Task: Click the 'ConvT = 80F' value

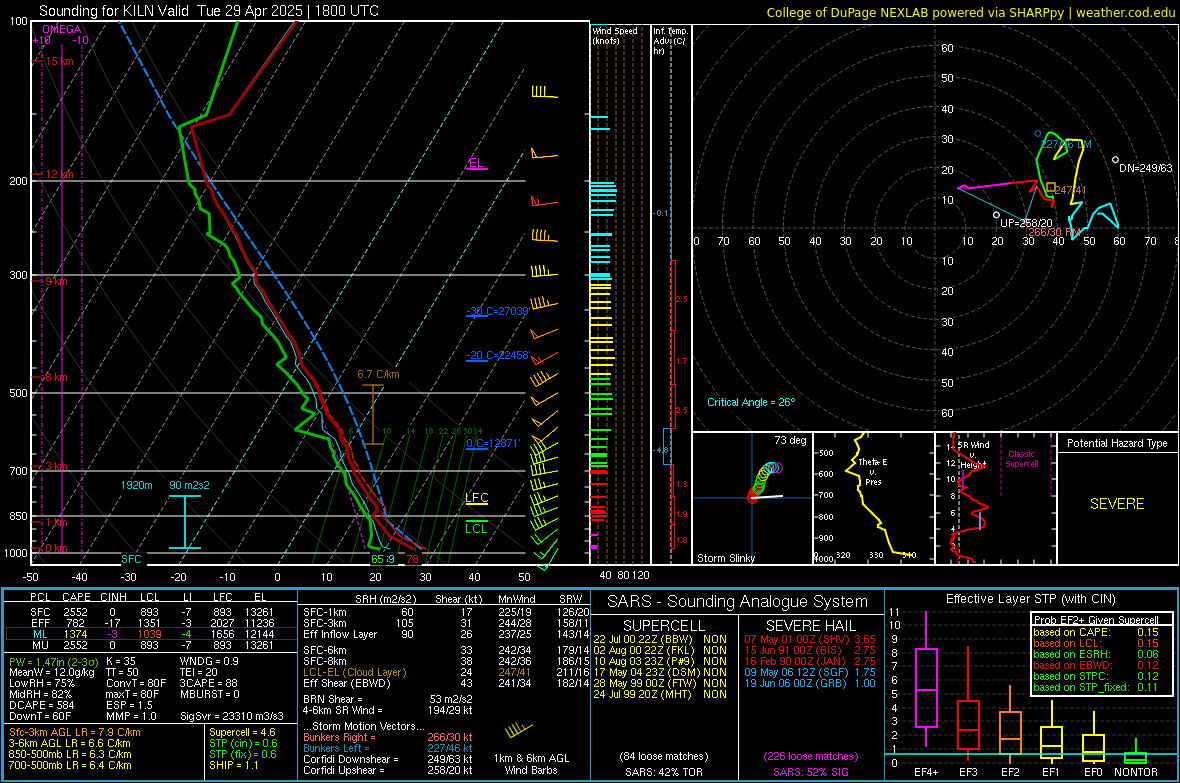Action: click(x=136, y=683)
